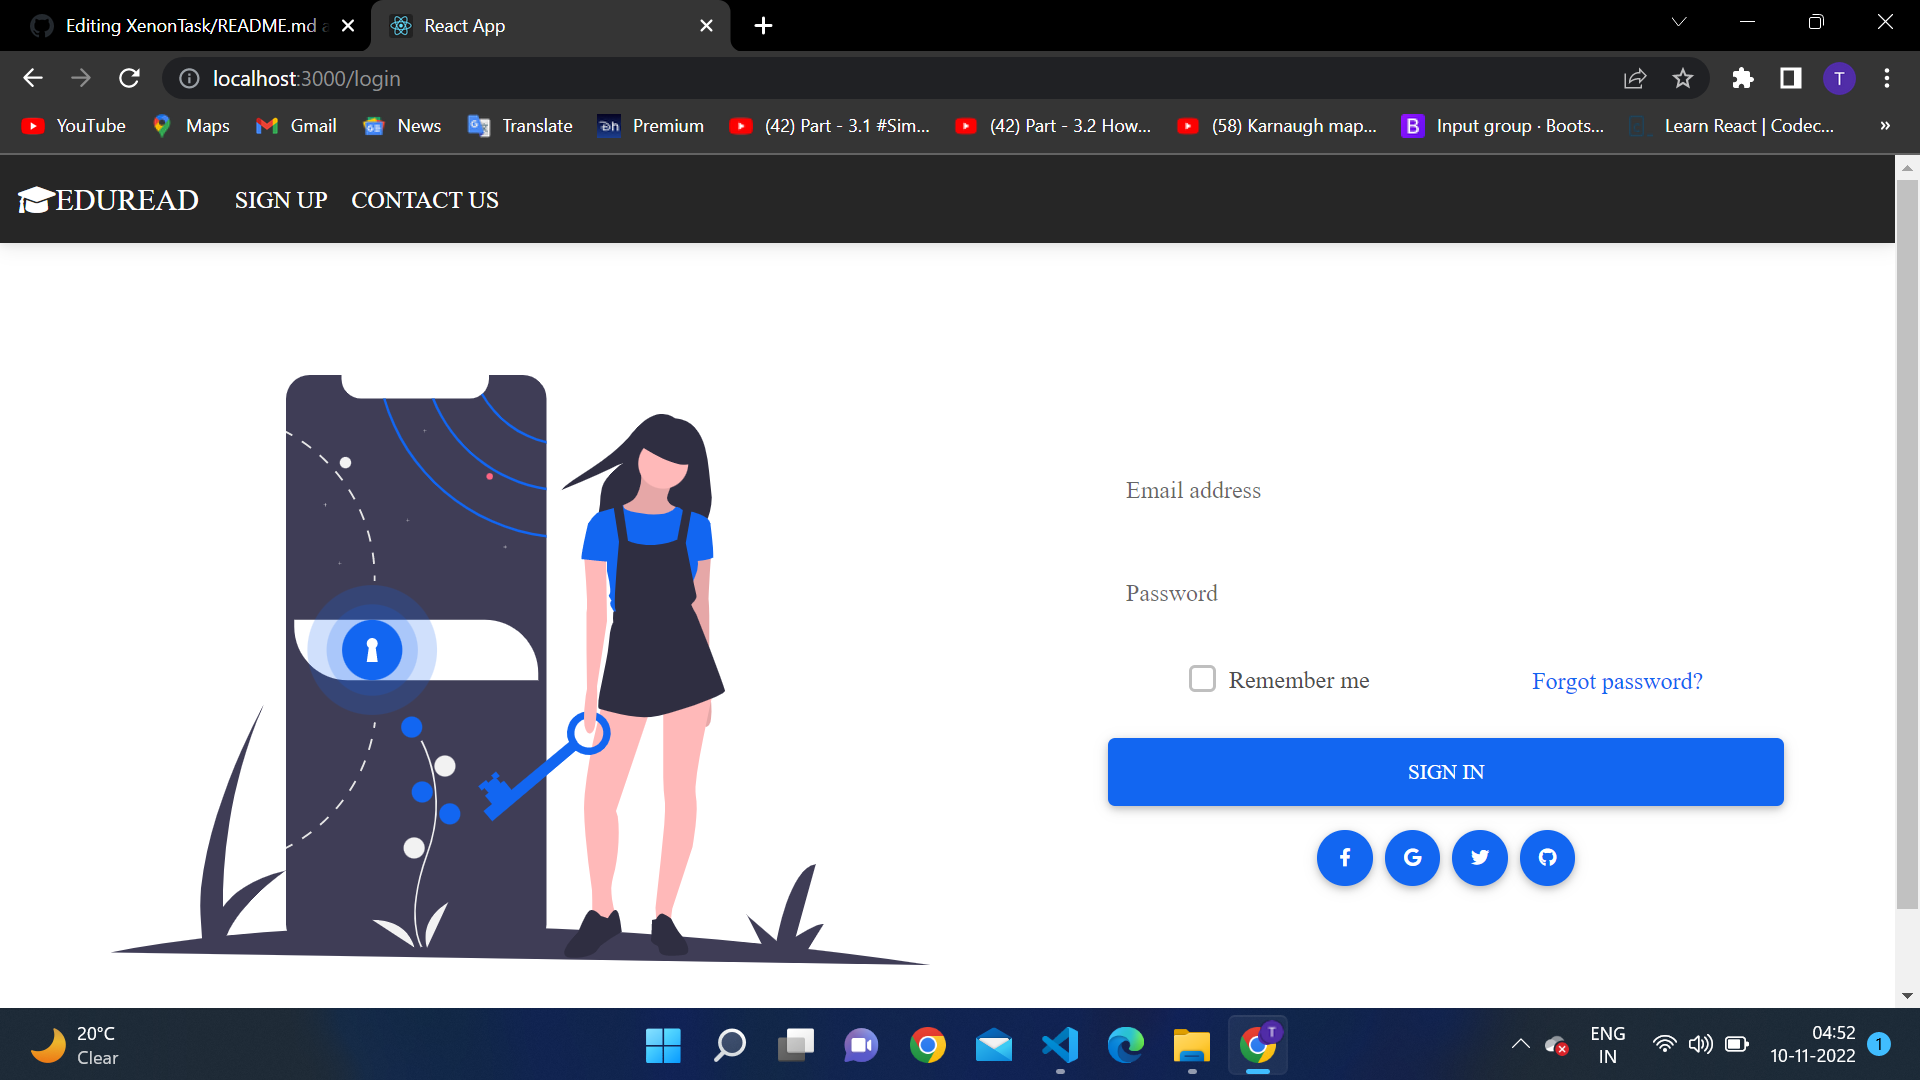Click the page's vertical scrollbar

pos(1907,540)
